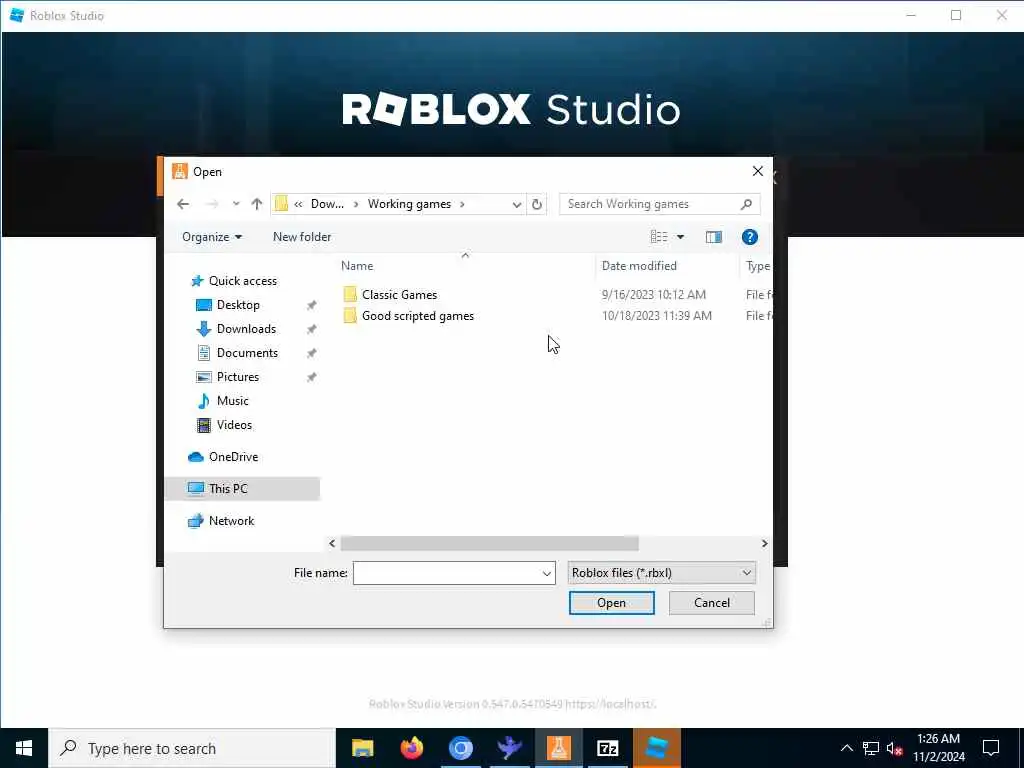The height and width of the screenshot is (768, 1024).
Task: Open the Windows Start menu
Action: [x=24, y=748]
